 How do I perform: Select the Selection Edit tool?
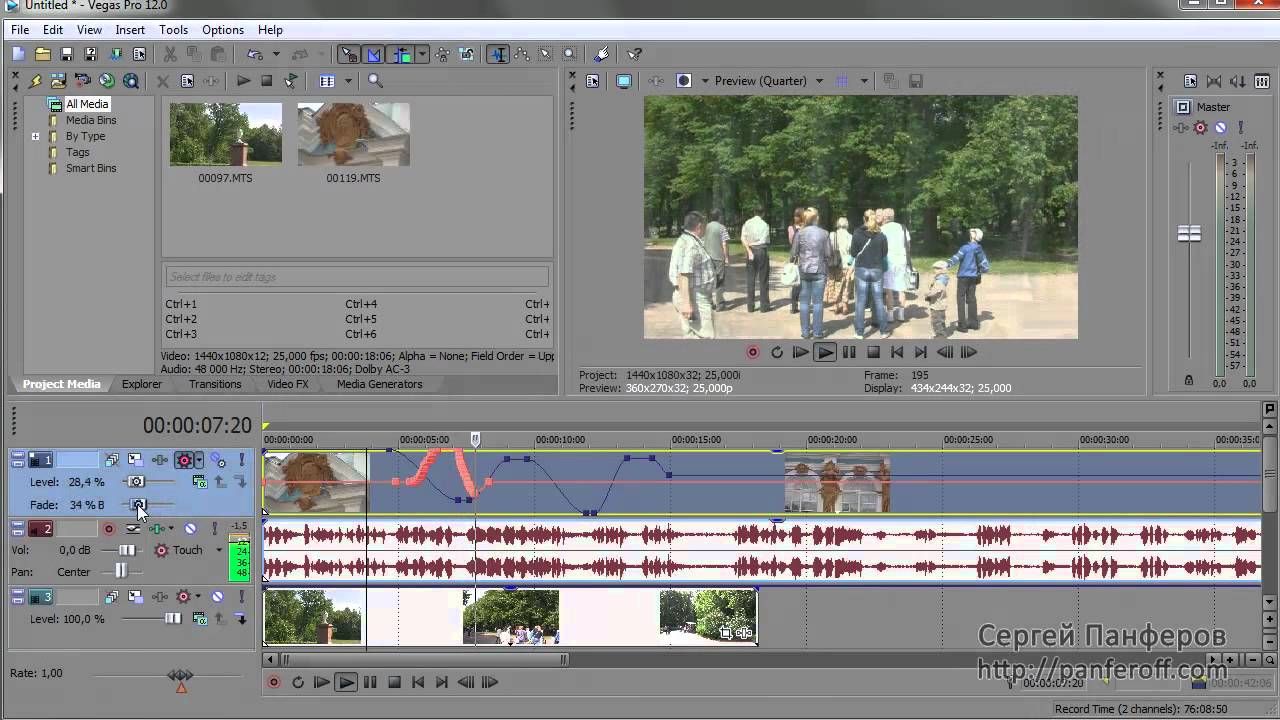546,55
